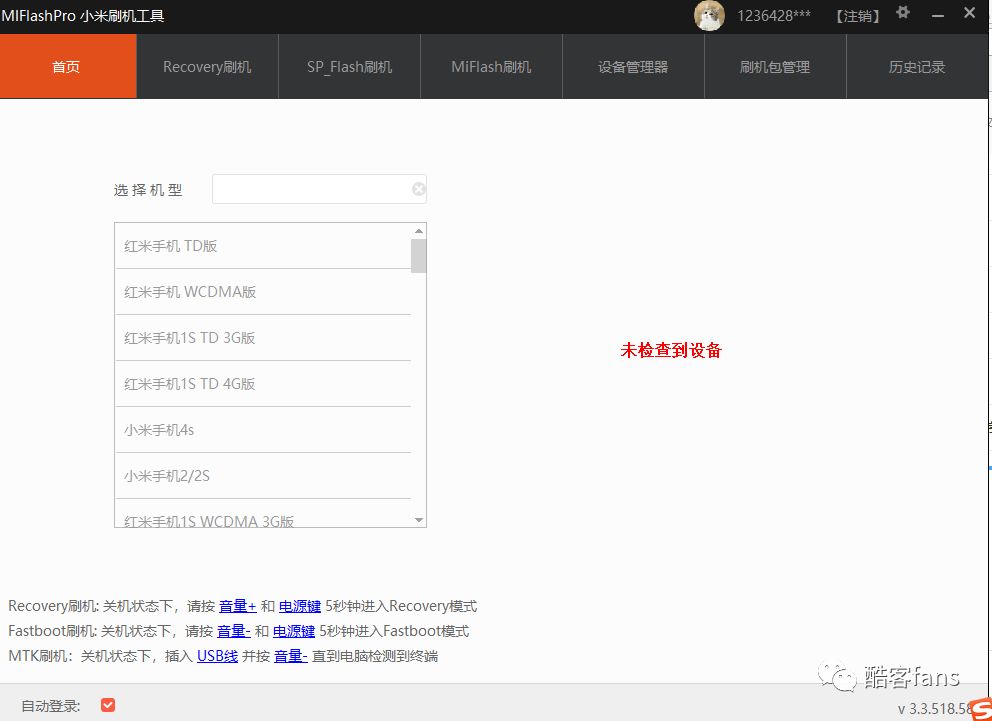Select 红米手机1S WCDMA 3G版 in the list

(263, 514)
